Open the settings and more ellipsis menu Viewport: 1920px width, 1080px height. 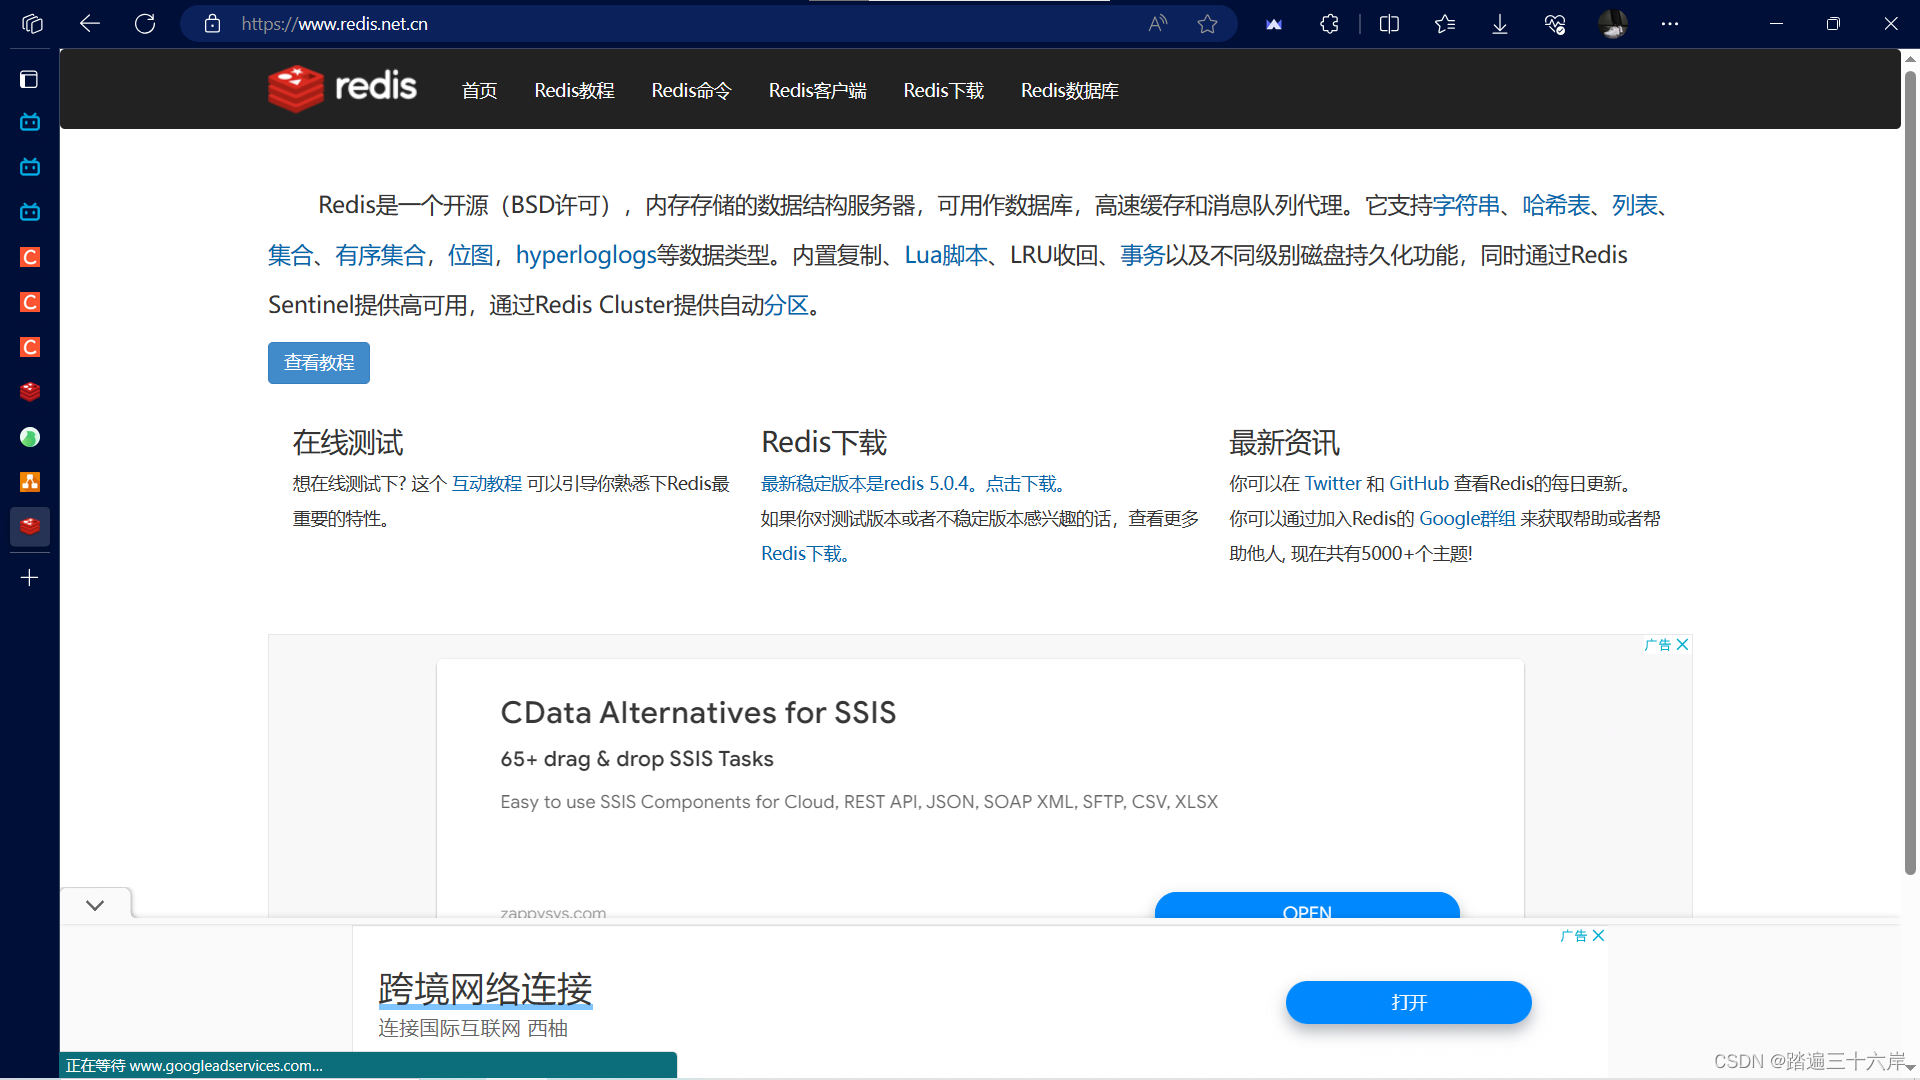coord(1670,24)
